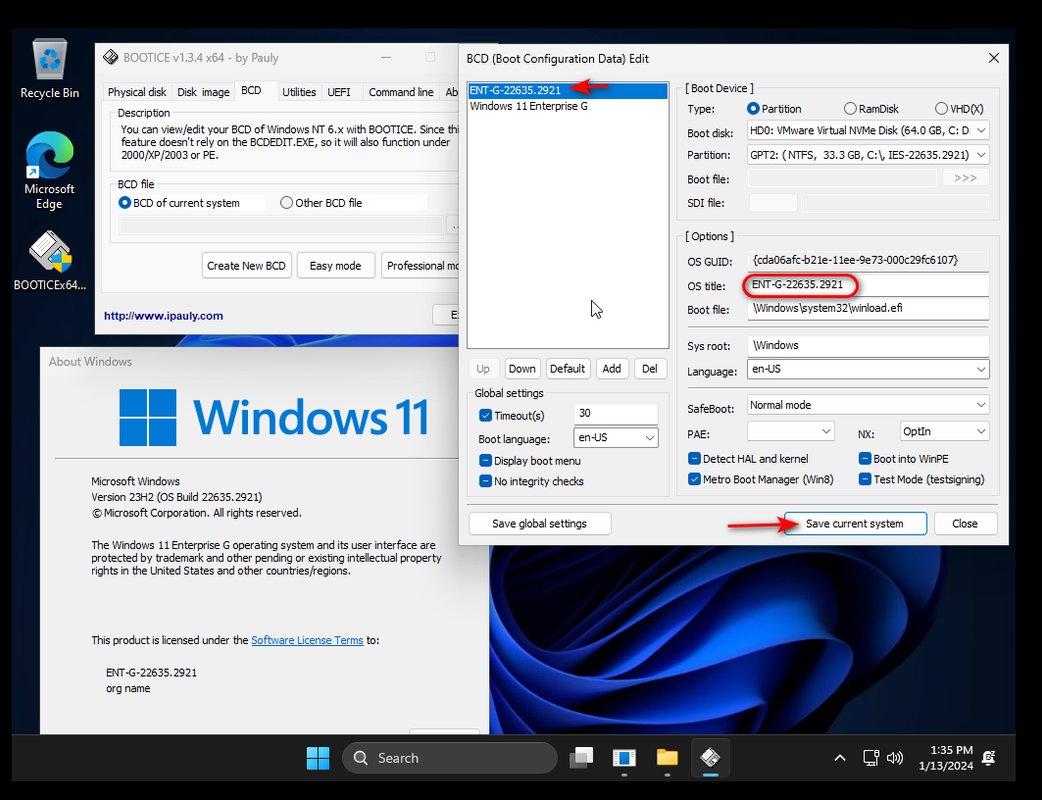Viewport: 1042px width, 800px height.
Task: Open the Windows Start menu
Action: [318, 758]
